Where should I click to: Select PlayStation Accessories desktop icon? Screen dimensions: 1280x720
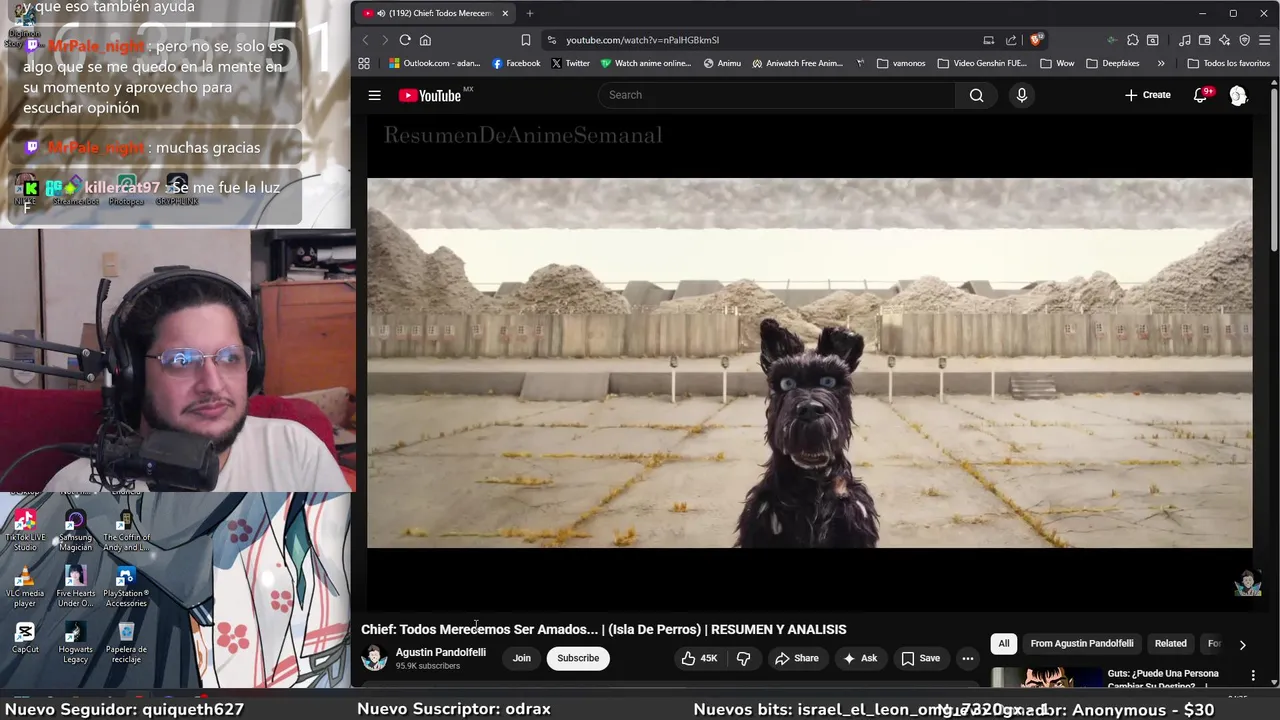click(126, 586)
